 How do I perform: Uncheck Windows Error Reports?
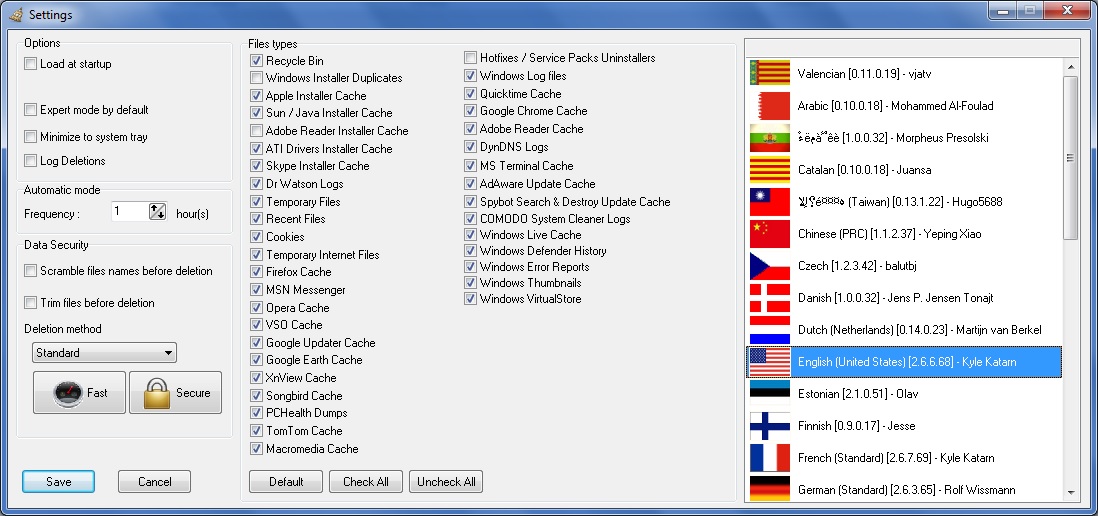[471, 267]
